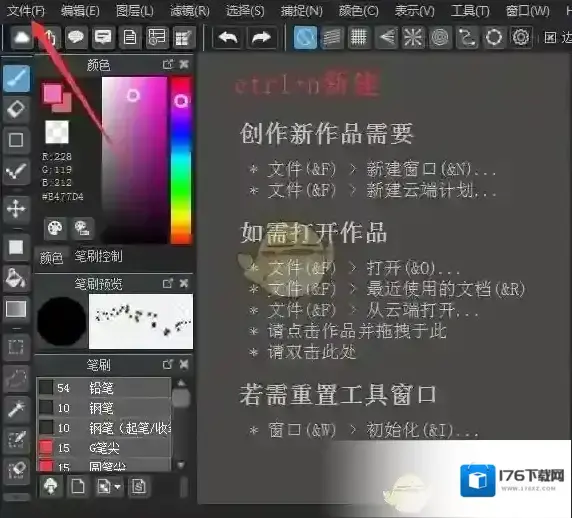Select the selection eraser tool
Image resolution: width=572 pixels, height=518 pixels.
click(16, 471)
